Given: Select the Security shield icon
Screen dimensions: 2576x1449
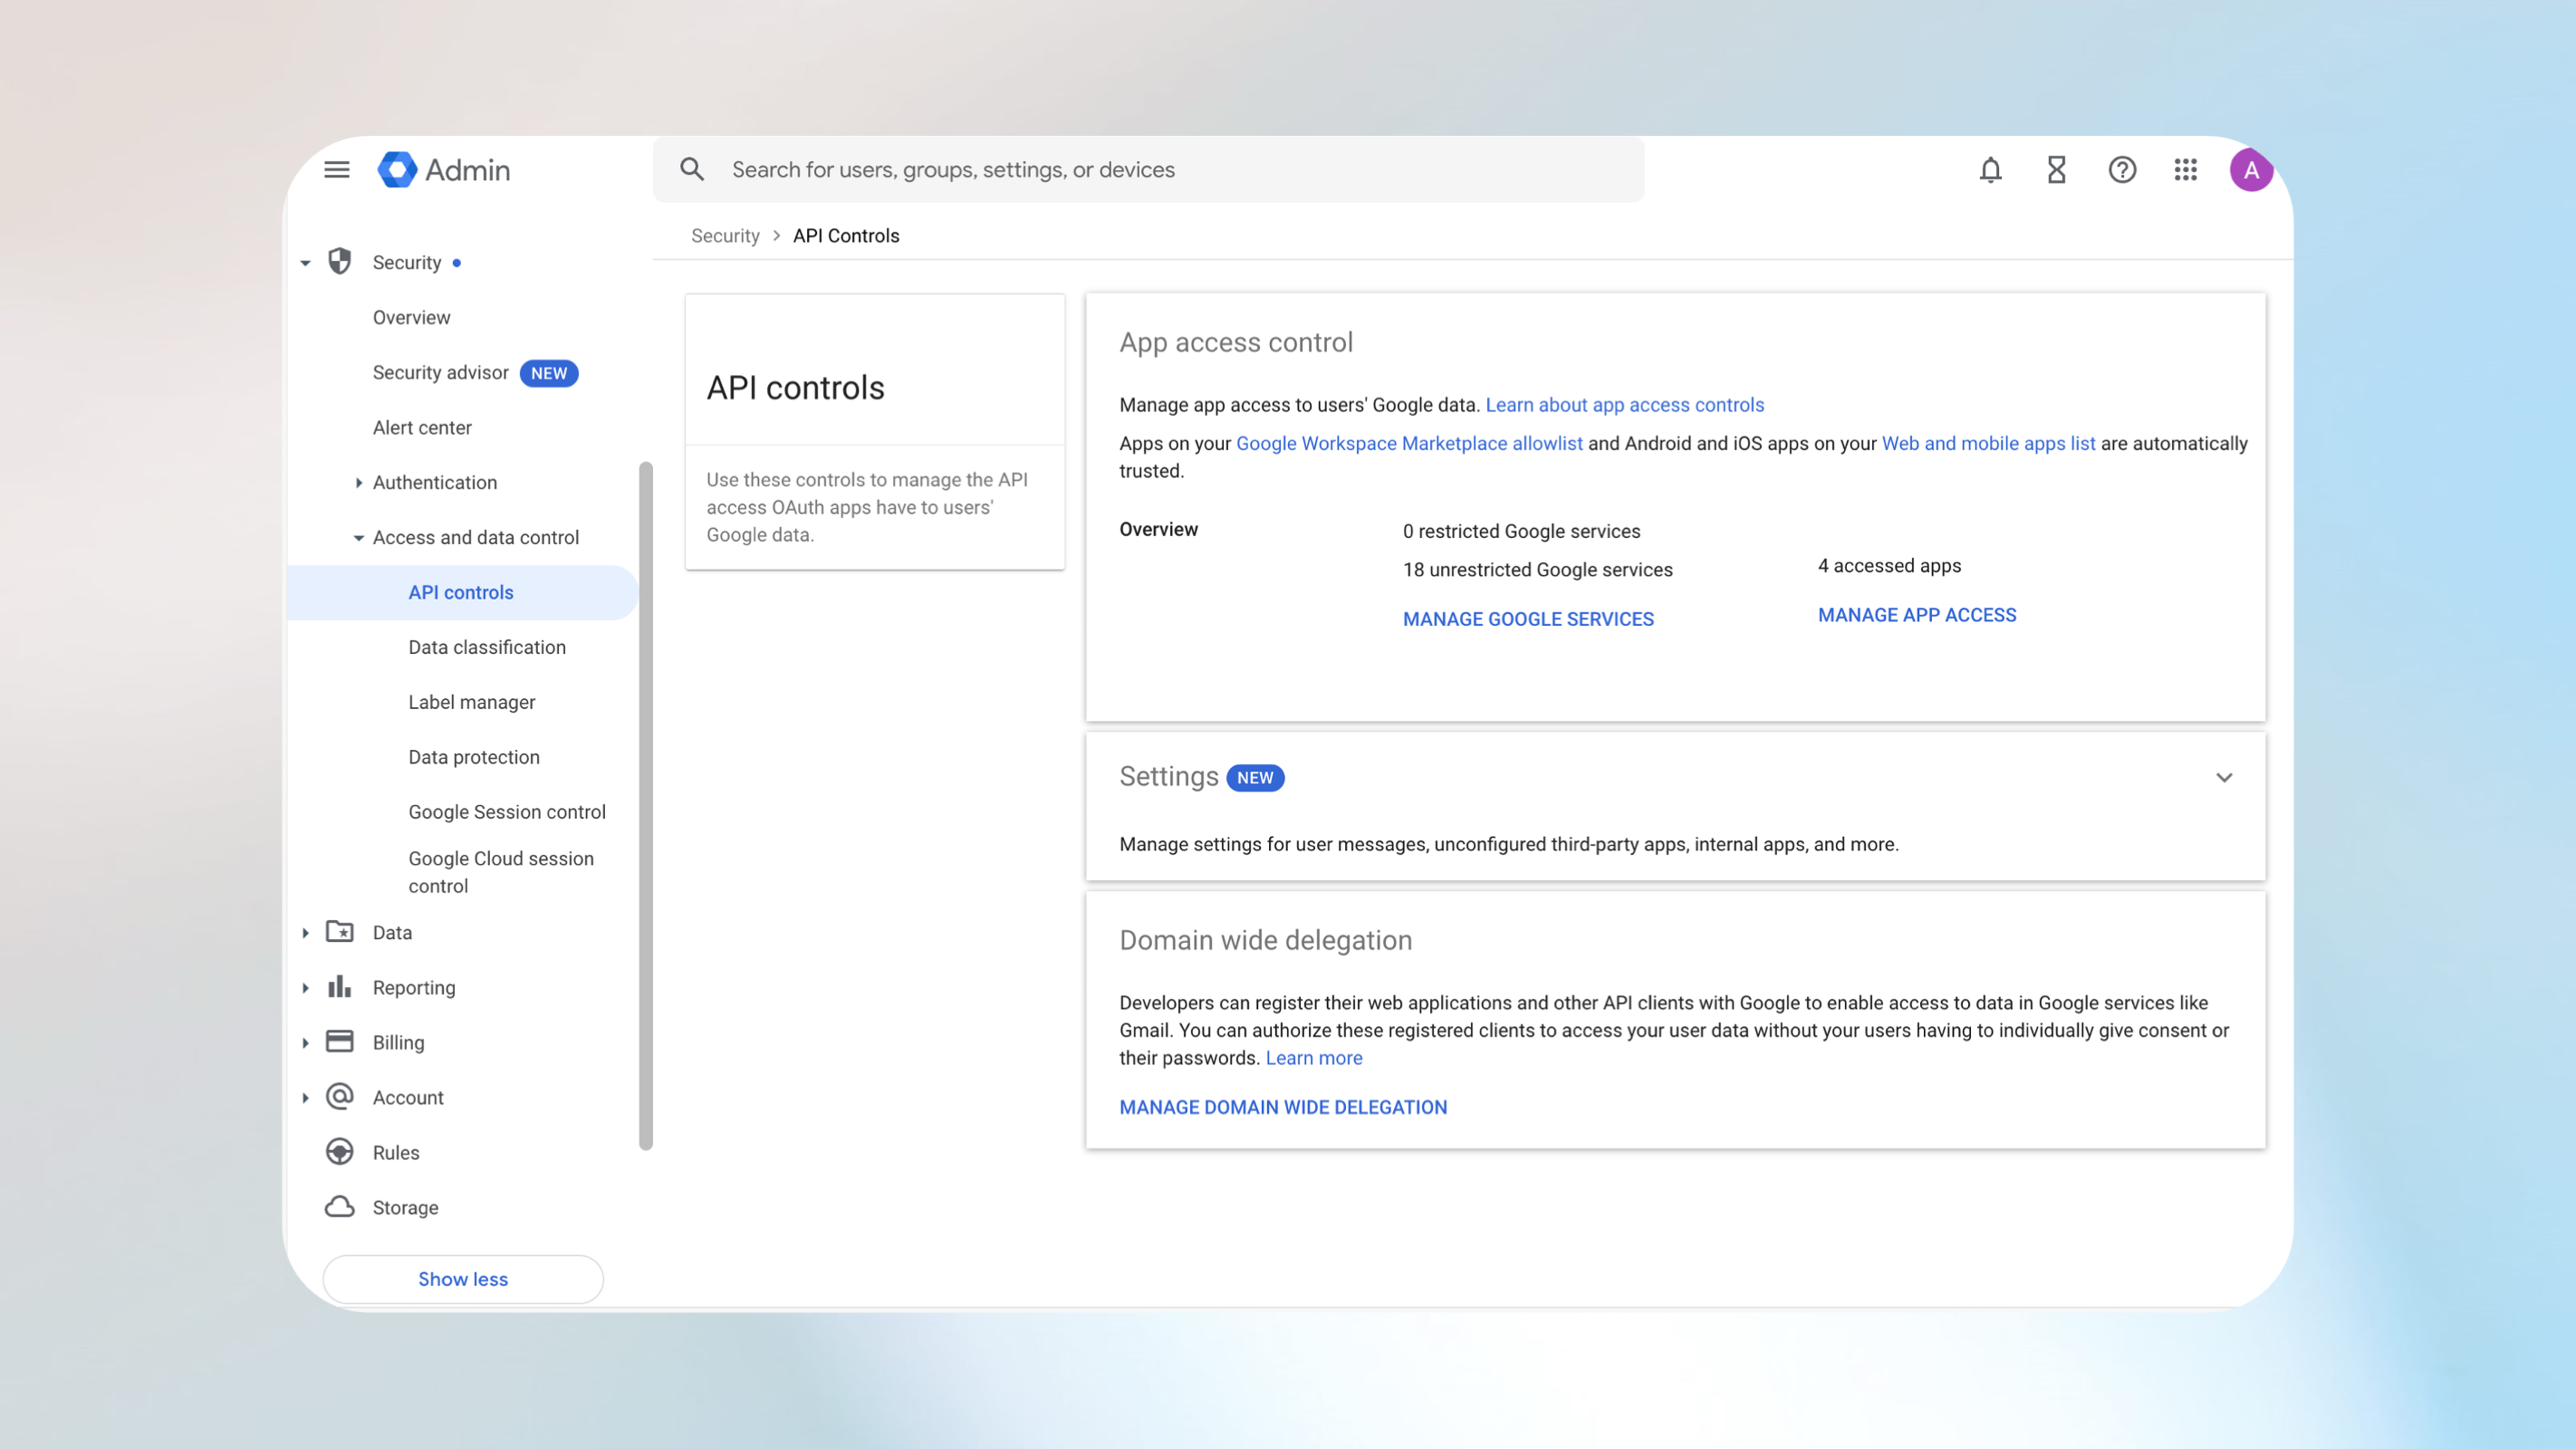Looking at the screenshot, I should click(x=339, y=261).
